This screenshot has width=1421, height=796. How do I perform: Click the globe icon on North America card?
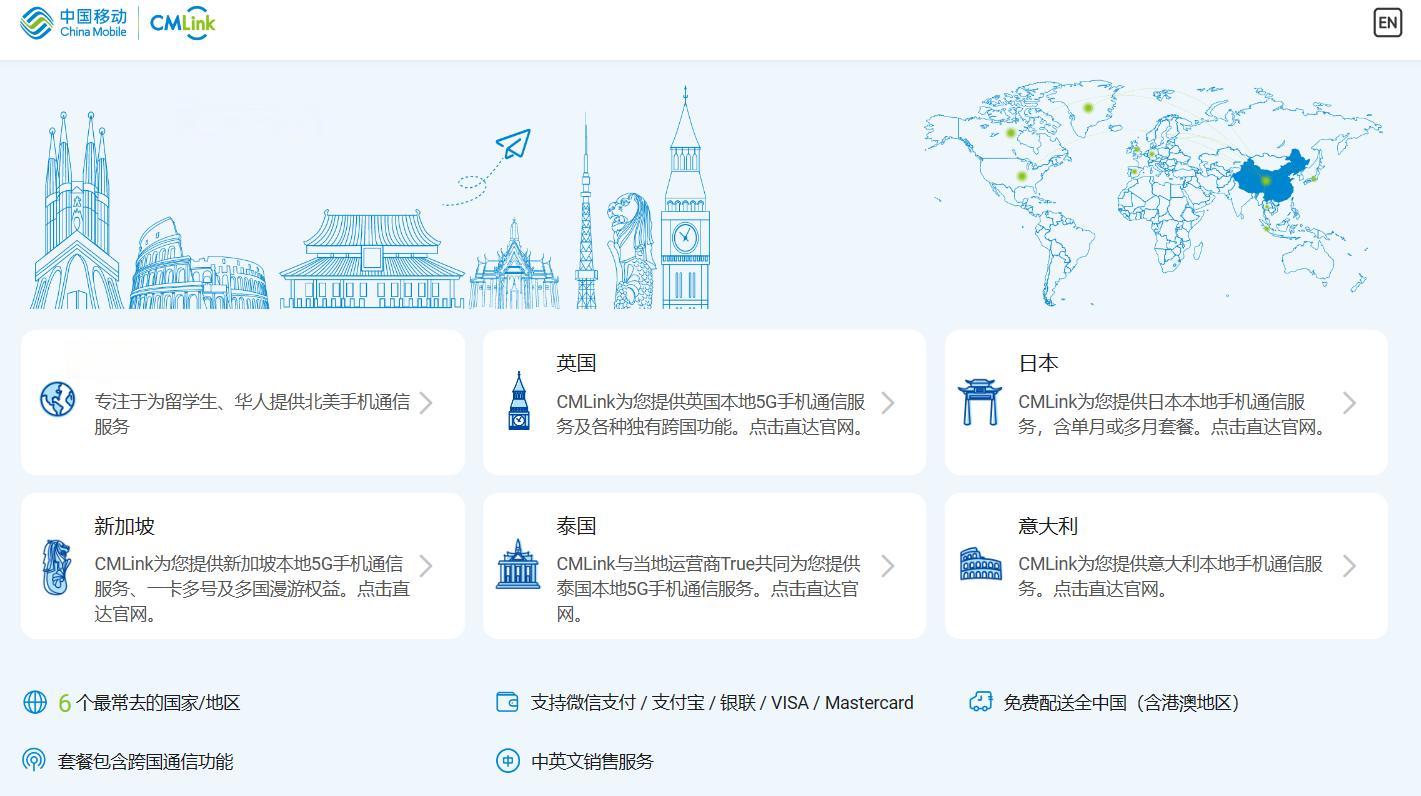click(57, 399)
